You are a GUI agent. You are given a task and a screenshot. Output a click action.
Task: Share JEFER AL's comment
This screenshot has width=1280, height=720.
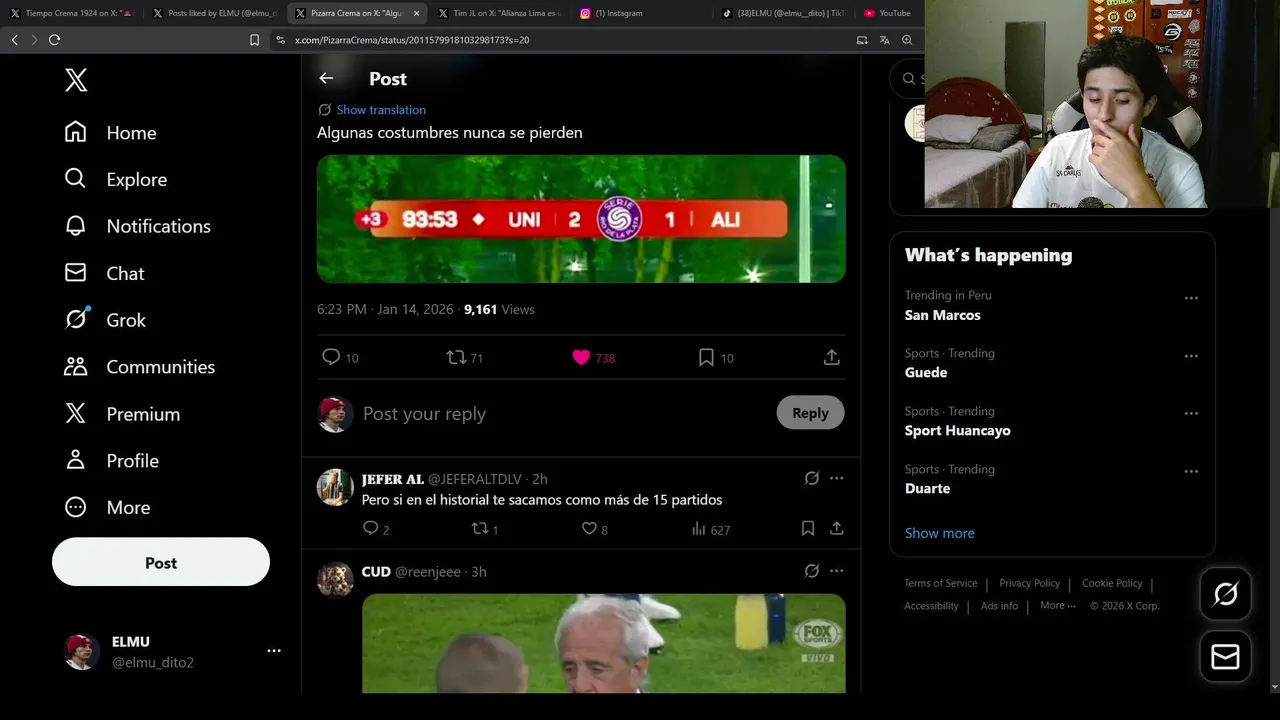[837, 528]
